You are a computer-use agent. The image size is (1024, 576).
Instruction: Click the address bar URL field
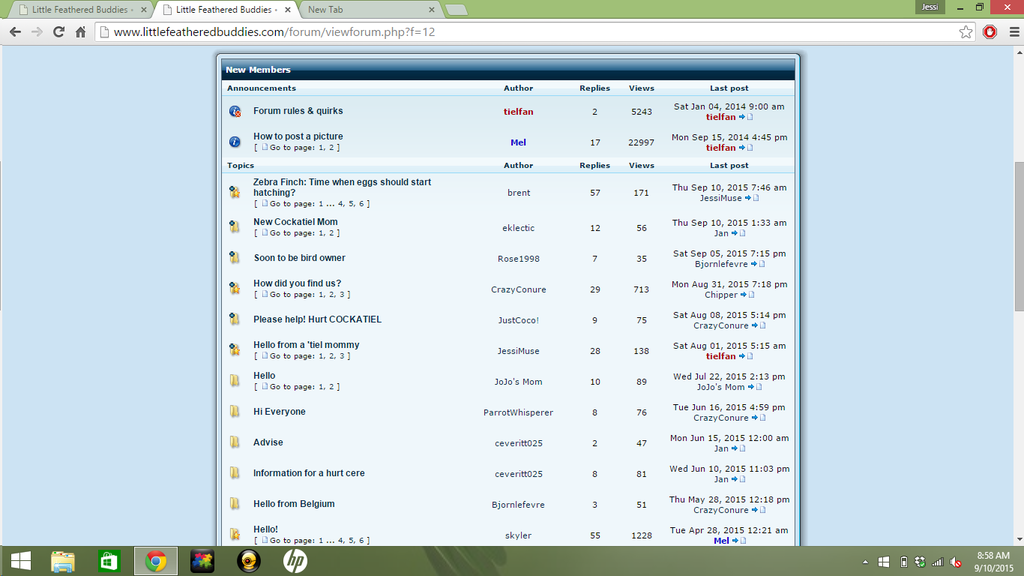(500, 32)
